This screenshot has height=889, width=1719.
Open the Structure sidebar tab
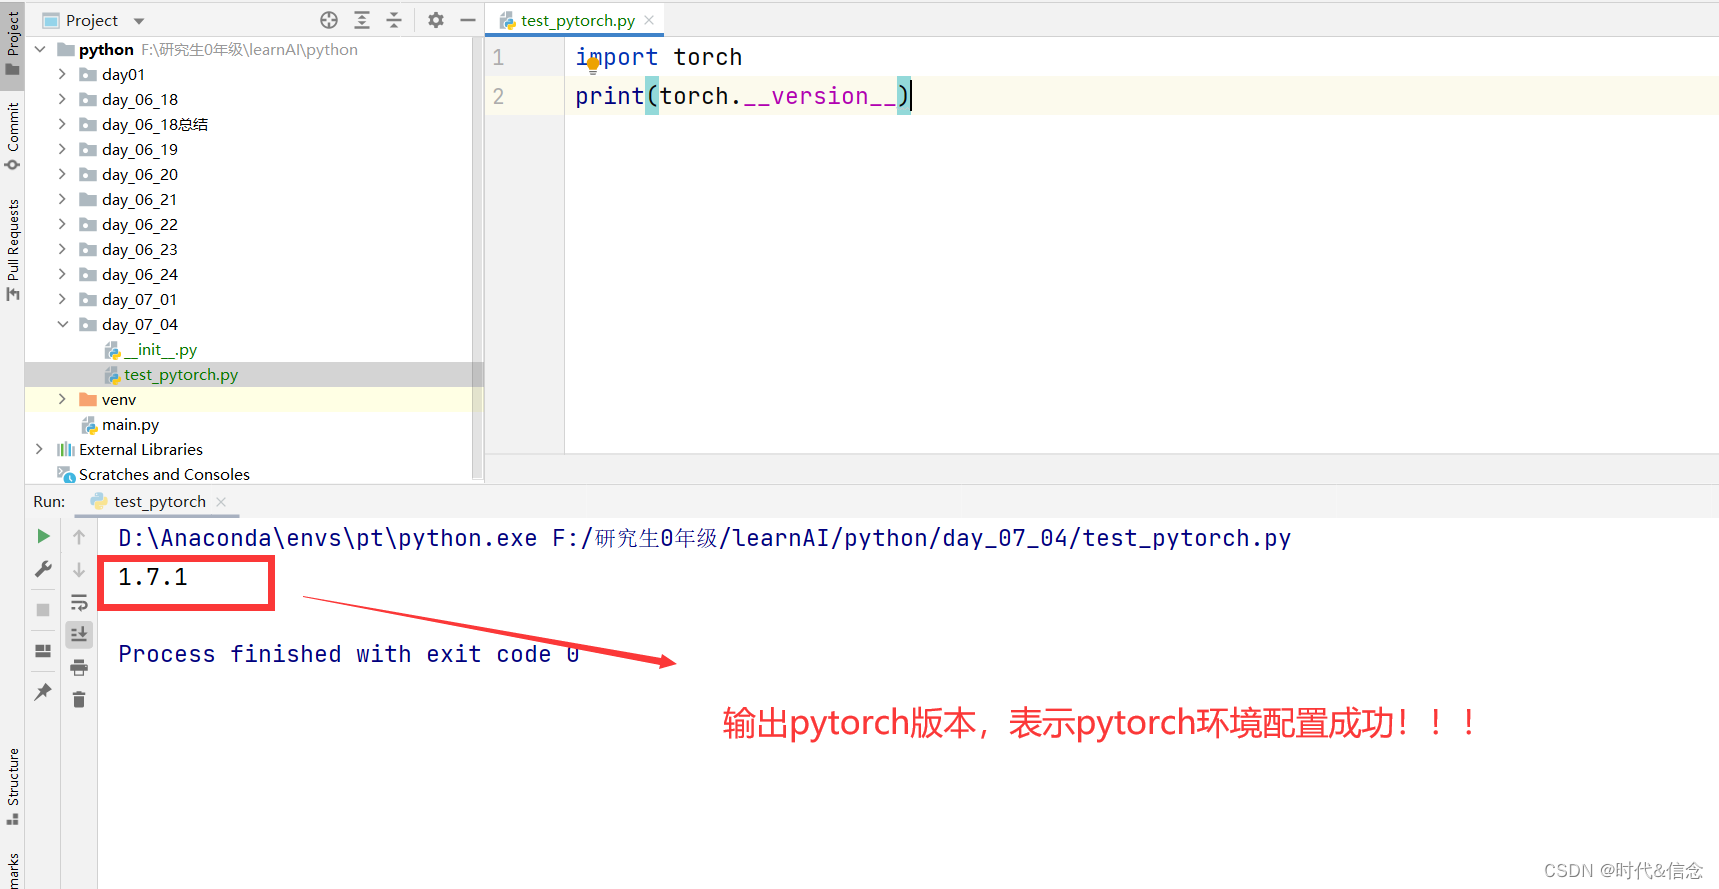[12, 786]
